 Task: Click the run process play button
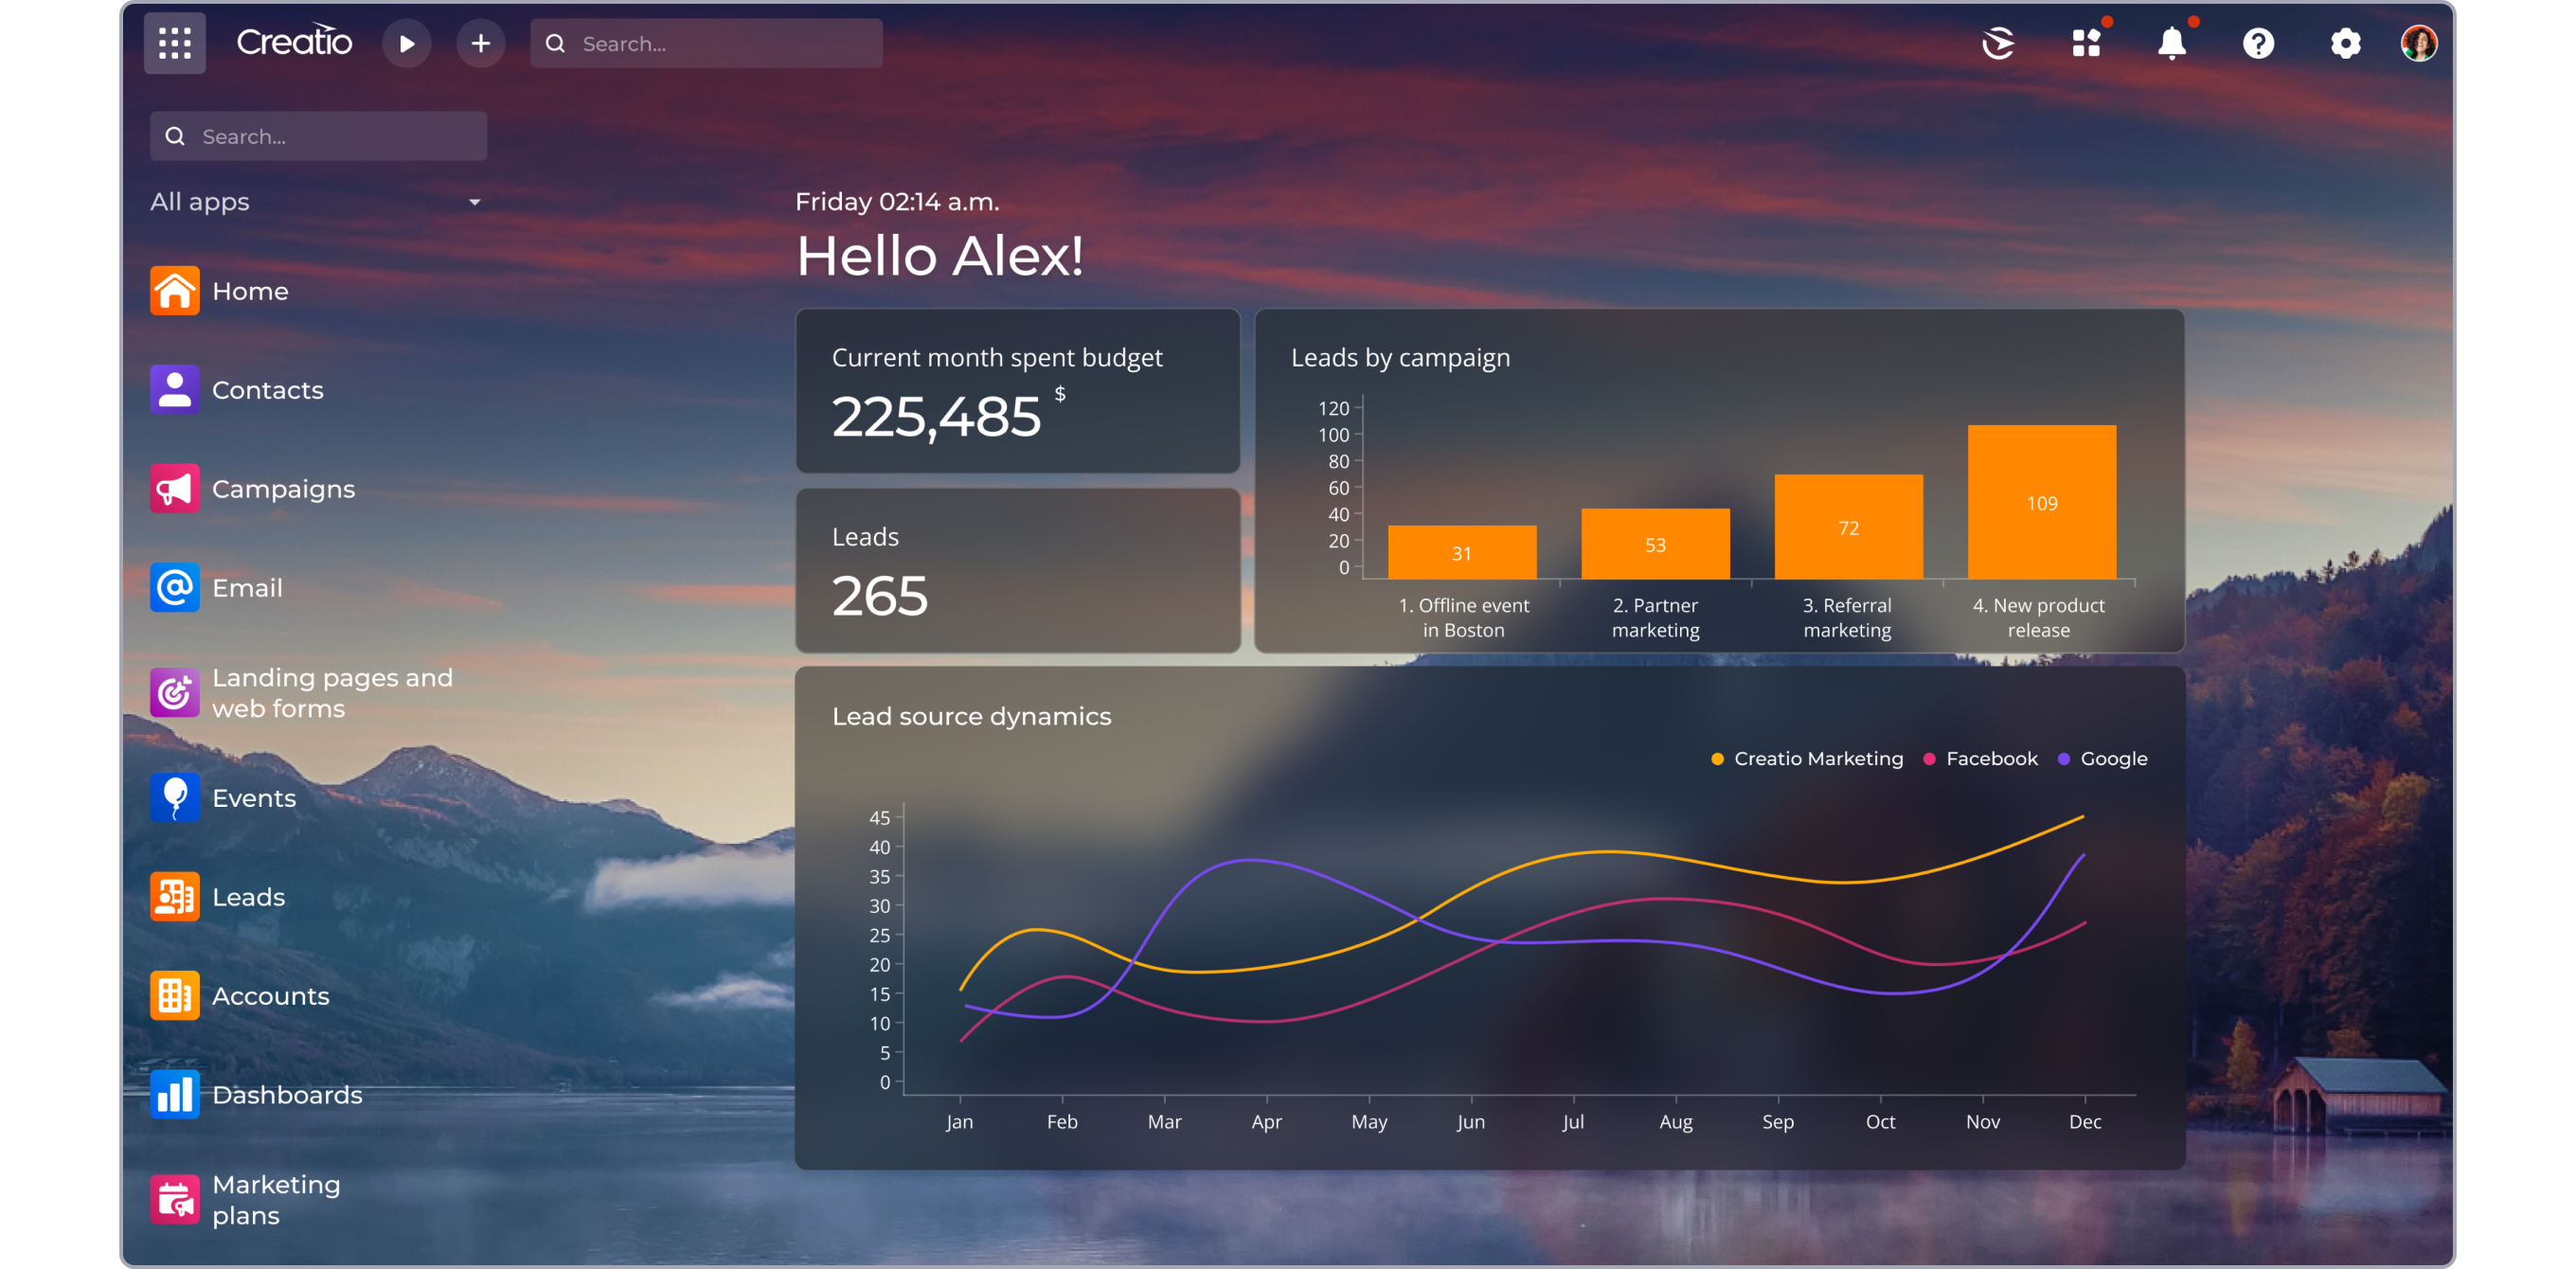pos(406,43)
